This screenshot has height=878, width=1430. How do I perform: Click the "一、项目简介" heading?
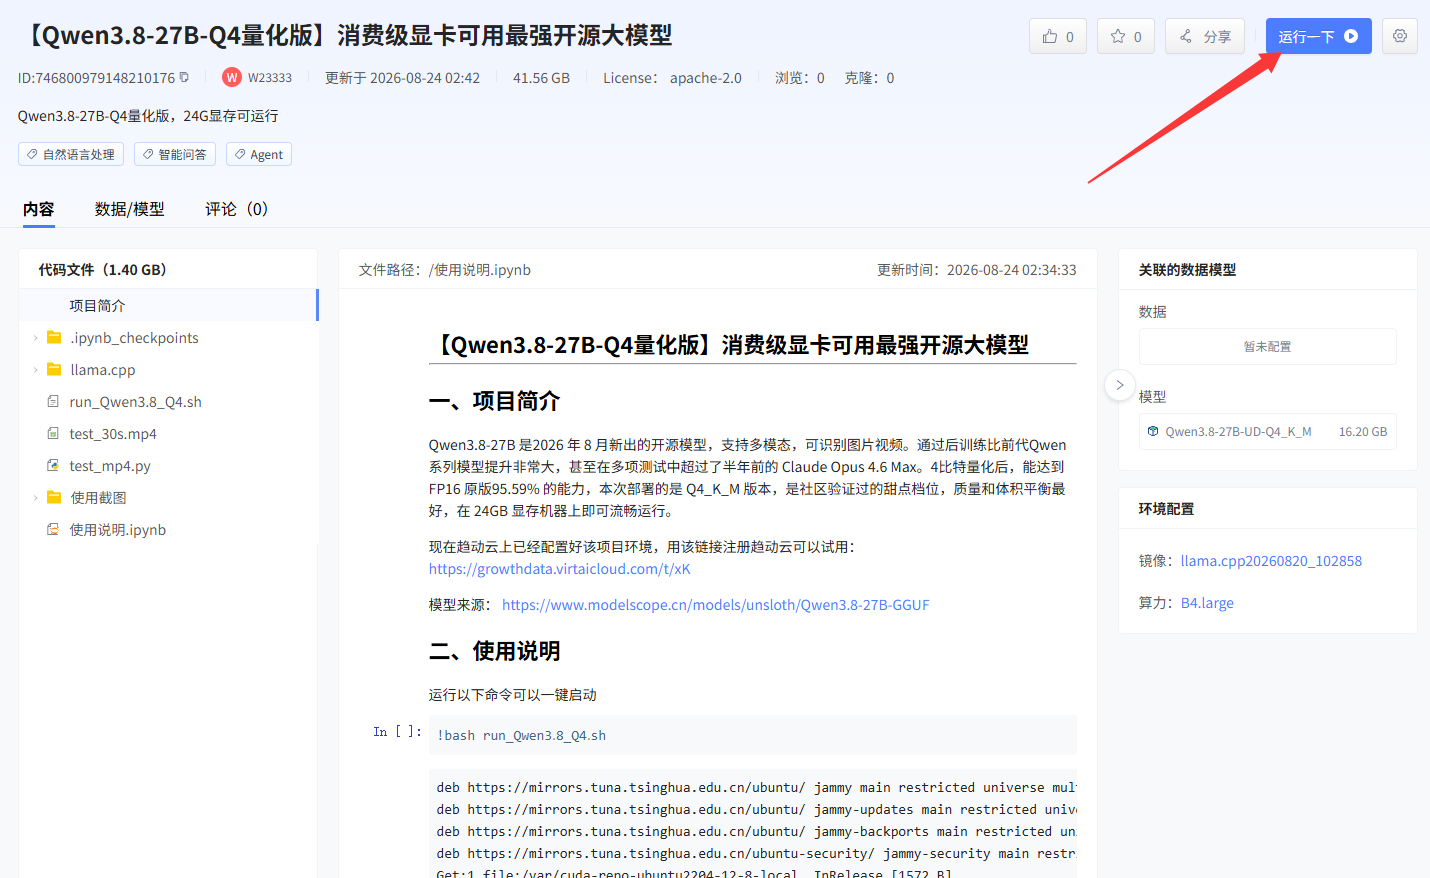[x=494, y=401]
